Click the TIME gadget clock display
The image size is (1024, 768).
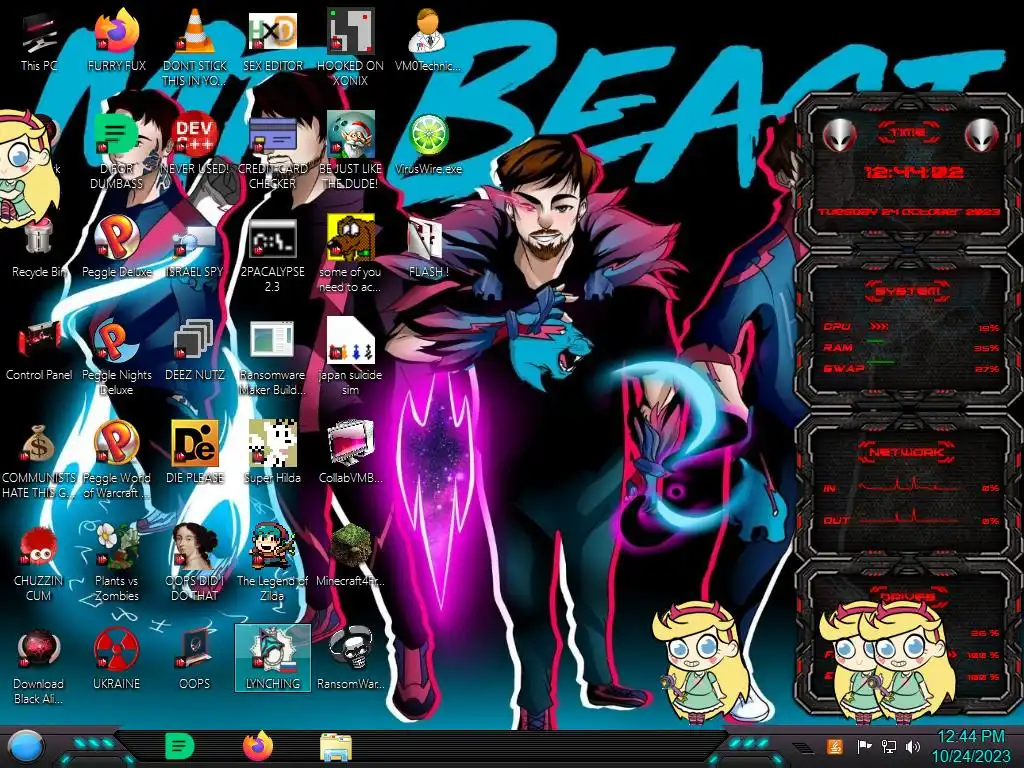914,172
